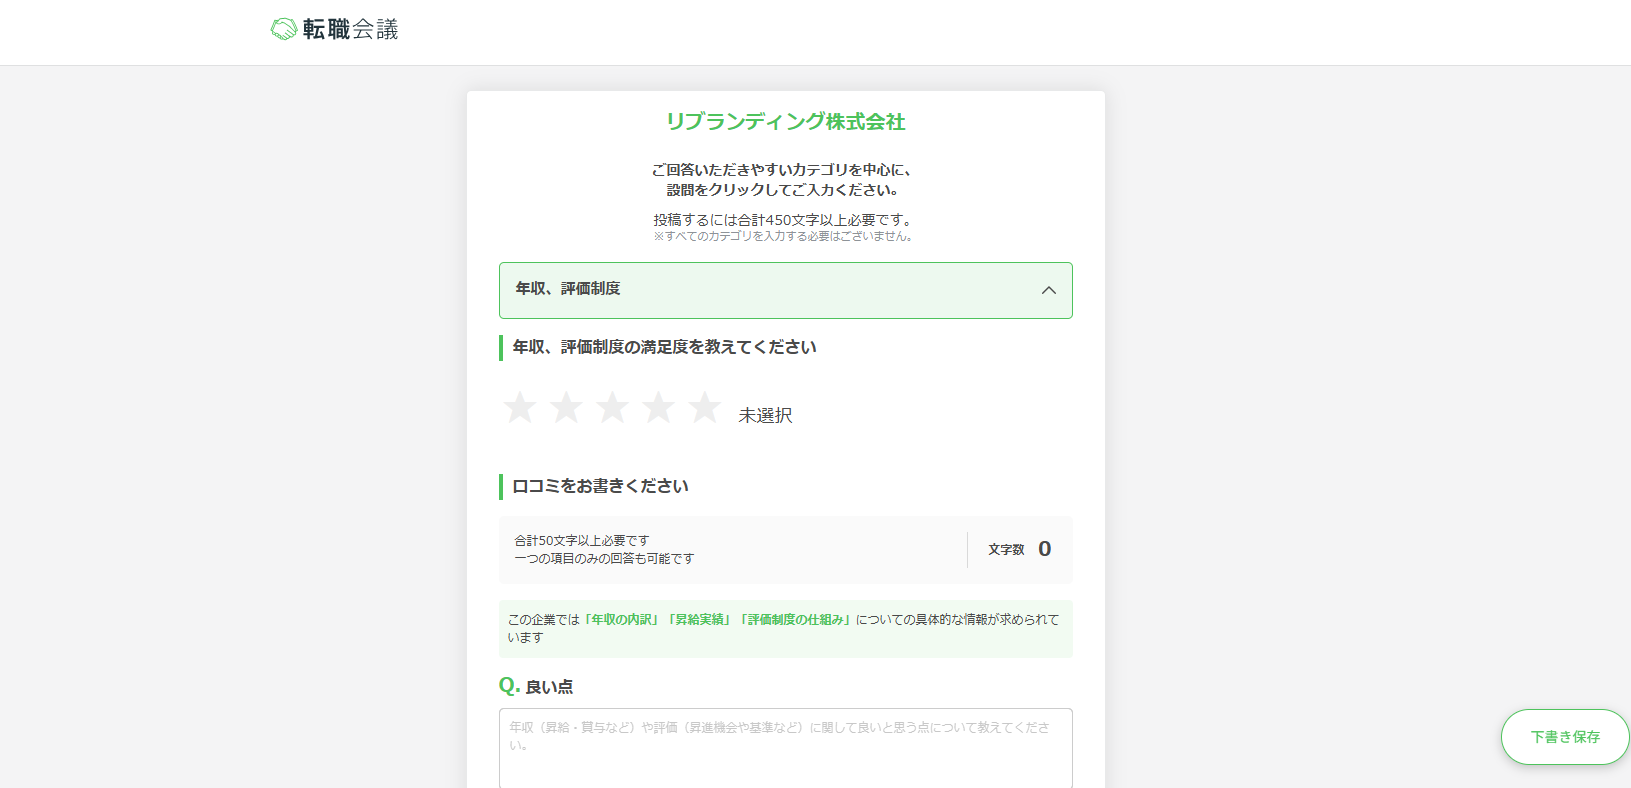Click the 口コミをお書きください heading
This screenshot has height=788, width=1631.
(x=600, y=486)
